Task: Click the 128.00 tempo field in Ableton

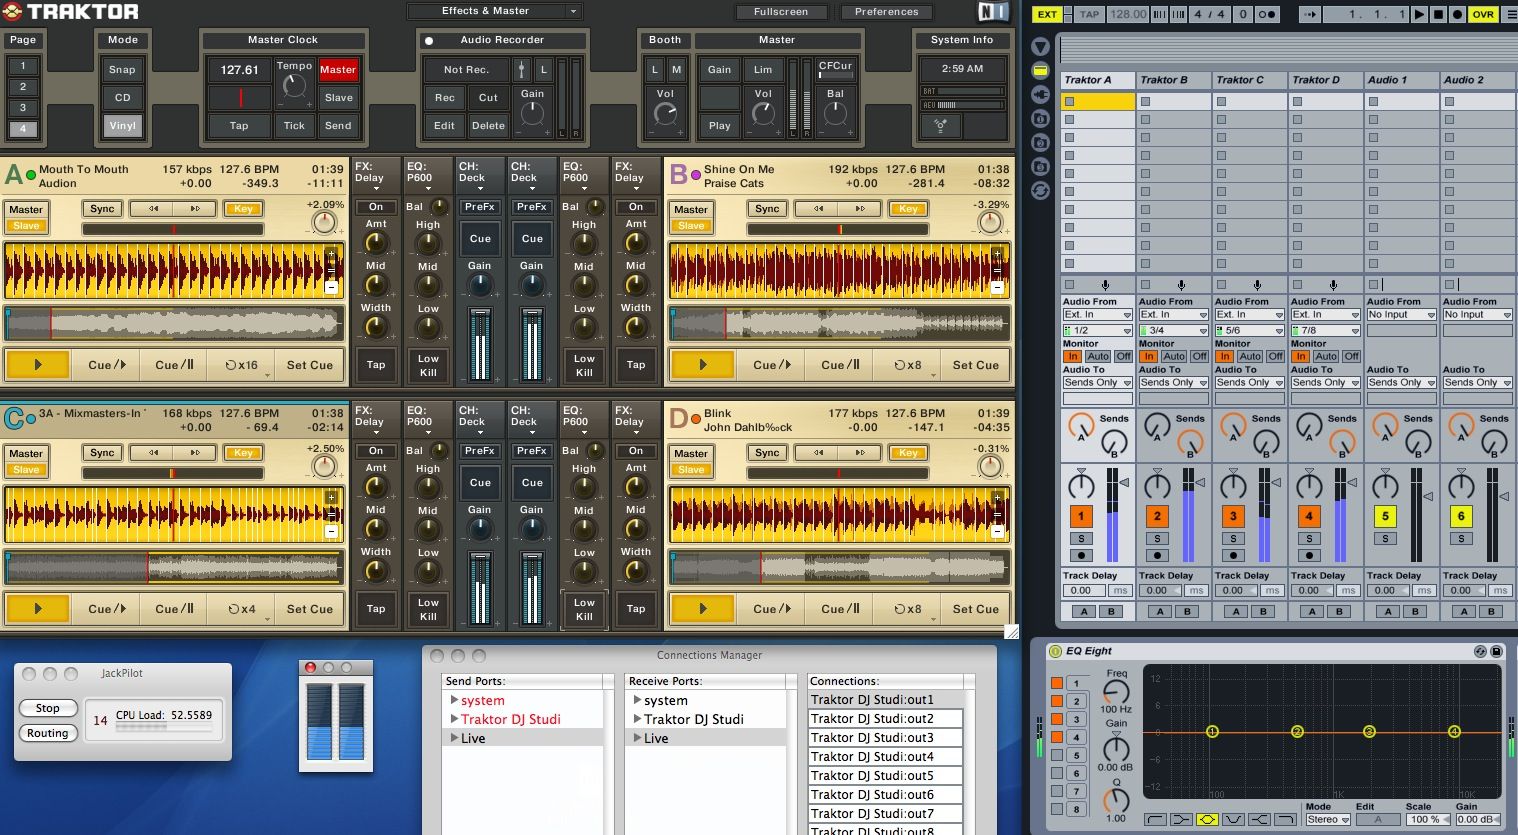Action: click(x=1128, y=14)
